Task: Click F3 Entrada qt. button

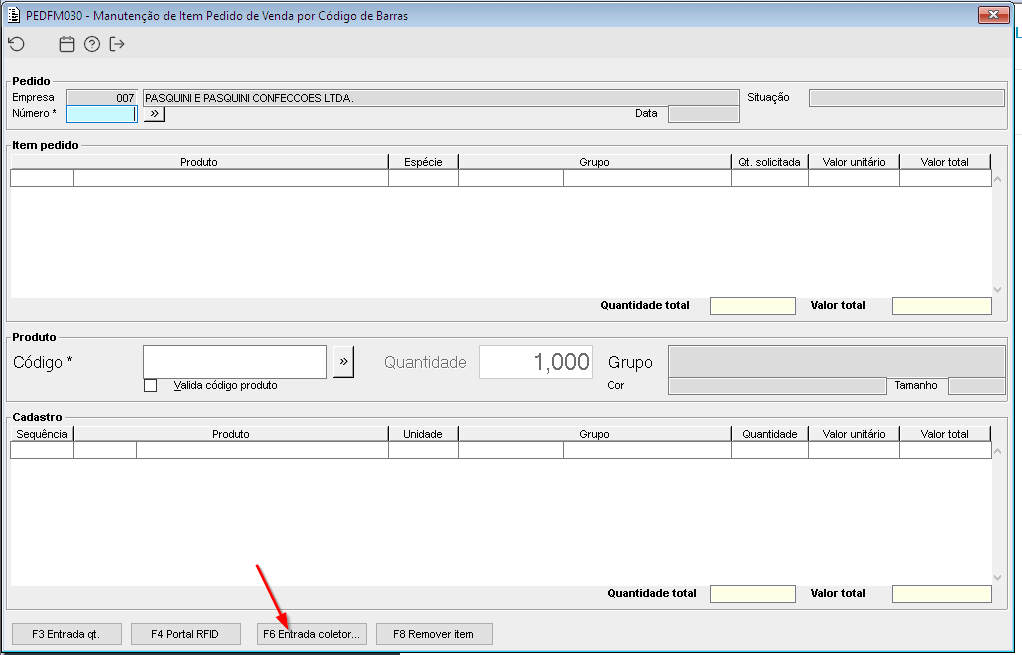Action: [66, 634]
